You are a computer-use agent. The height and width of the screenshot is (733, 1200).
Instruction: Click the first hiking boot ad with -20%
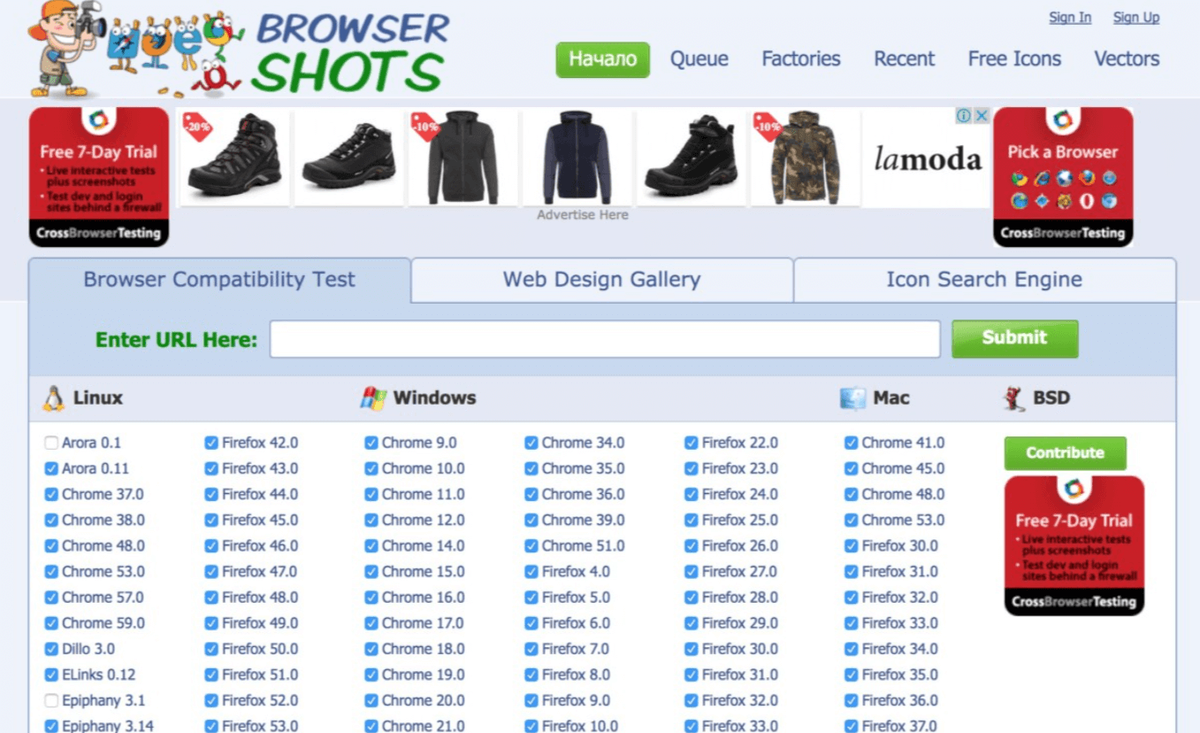[235, 157]
